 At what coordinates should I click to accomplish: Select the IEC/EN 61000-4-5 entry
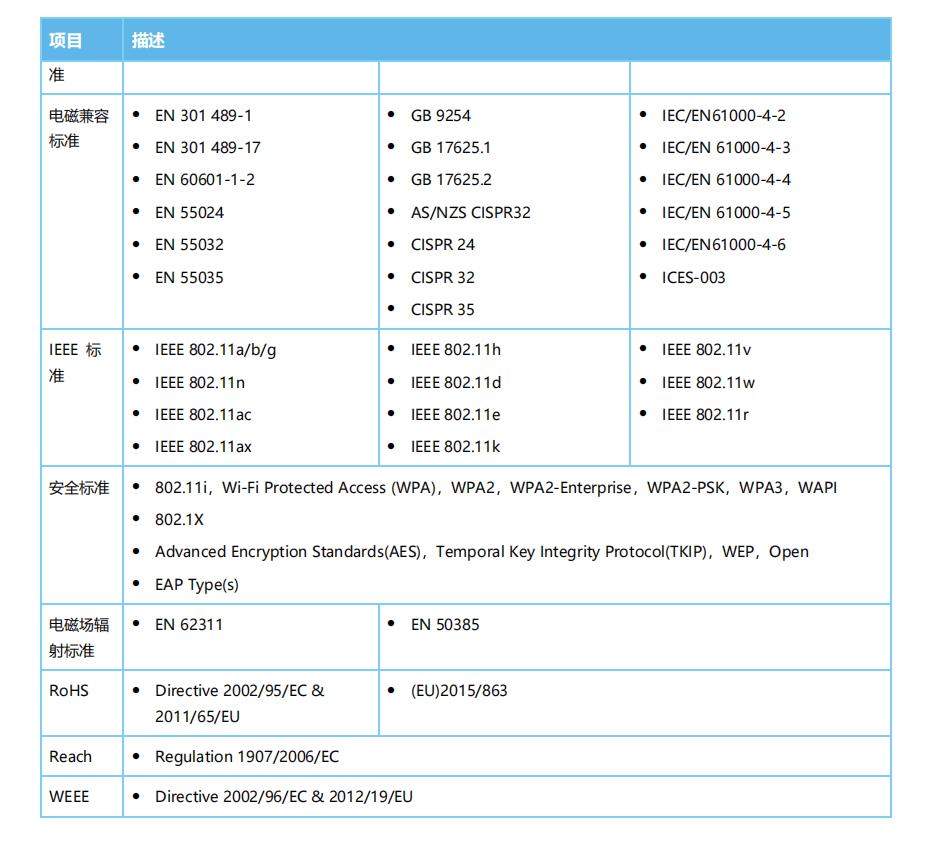[725, 212]
